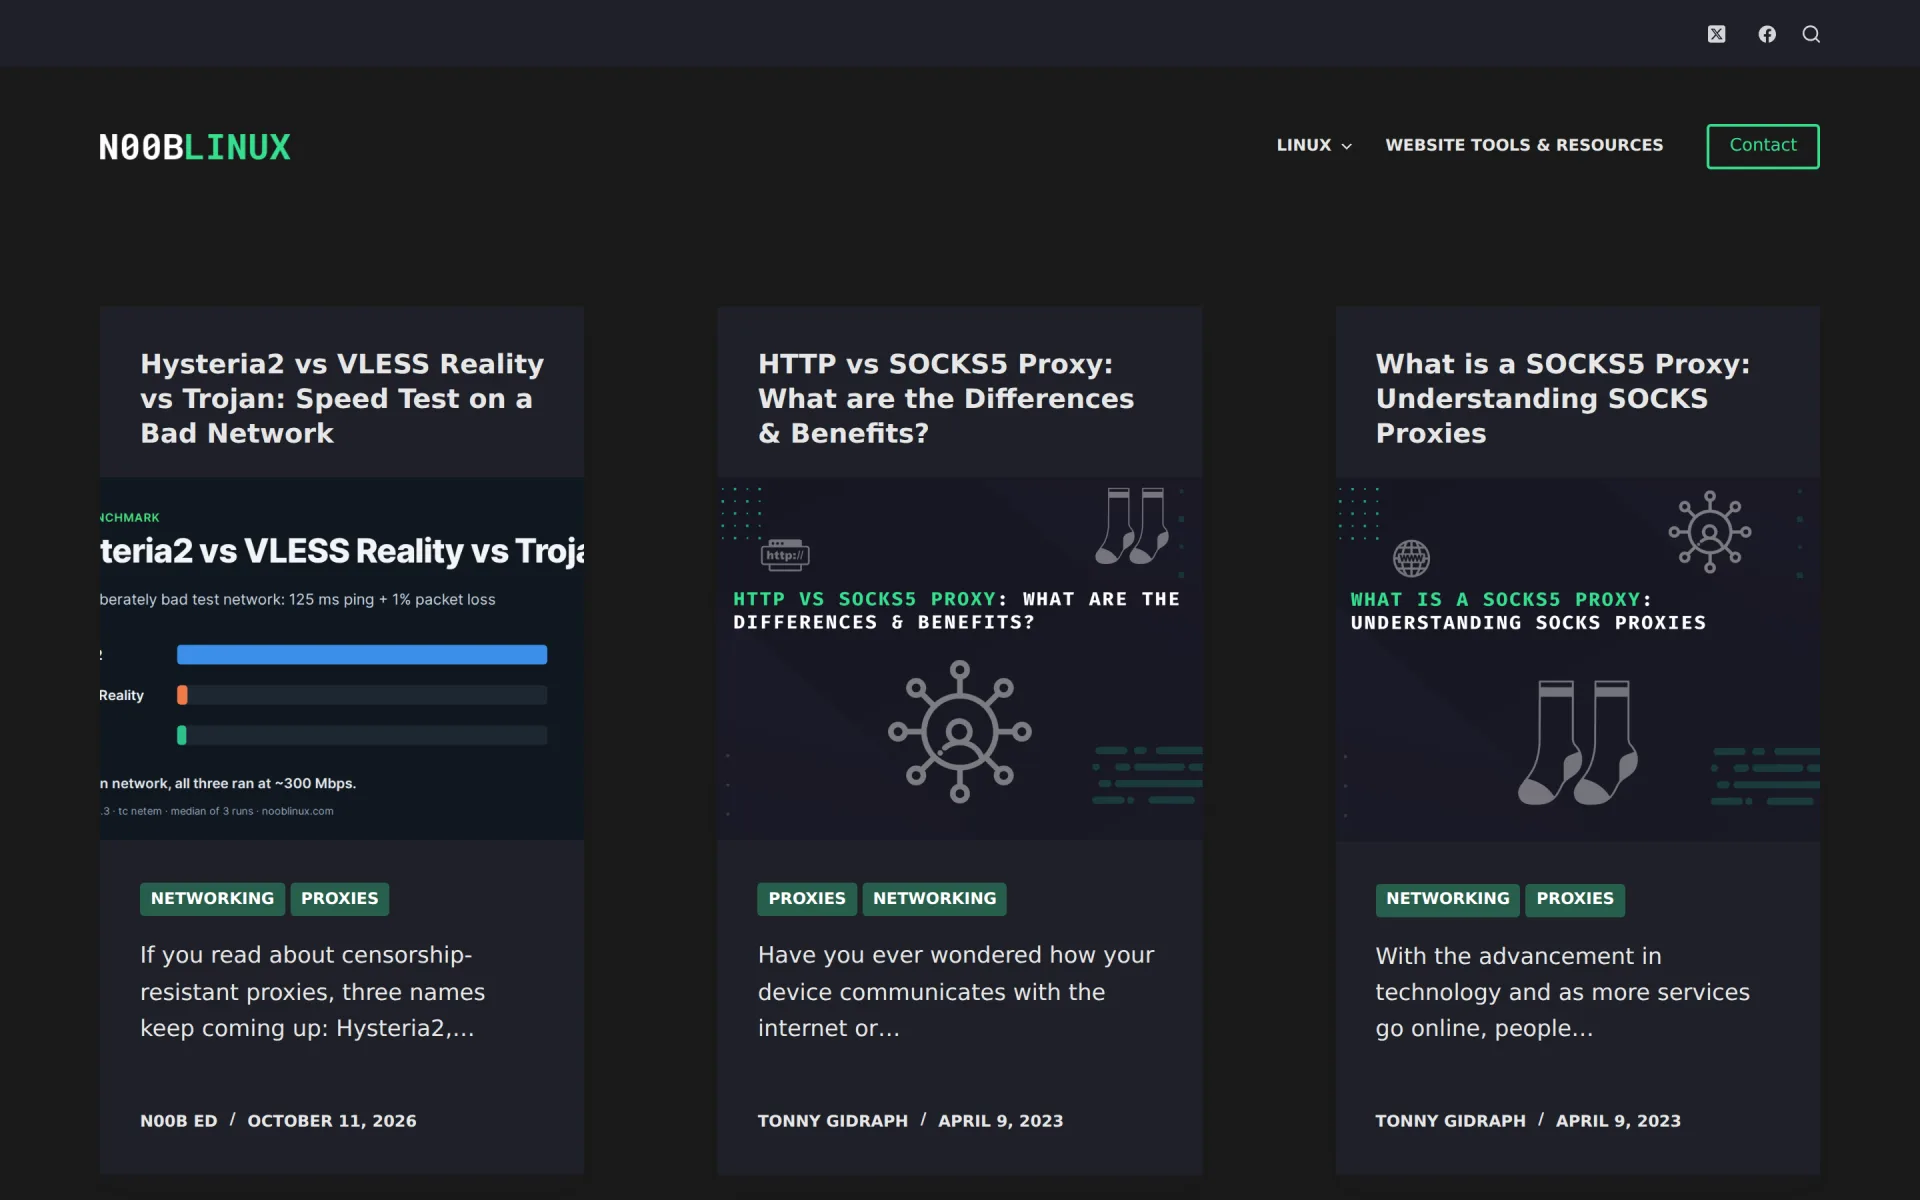Click excerpt 'If you read about censorship-resistant'
The image size is (1920, 1200).
312,991
